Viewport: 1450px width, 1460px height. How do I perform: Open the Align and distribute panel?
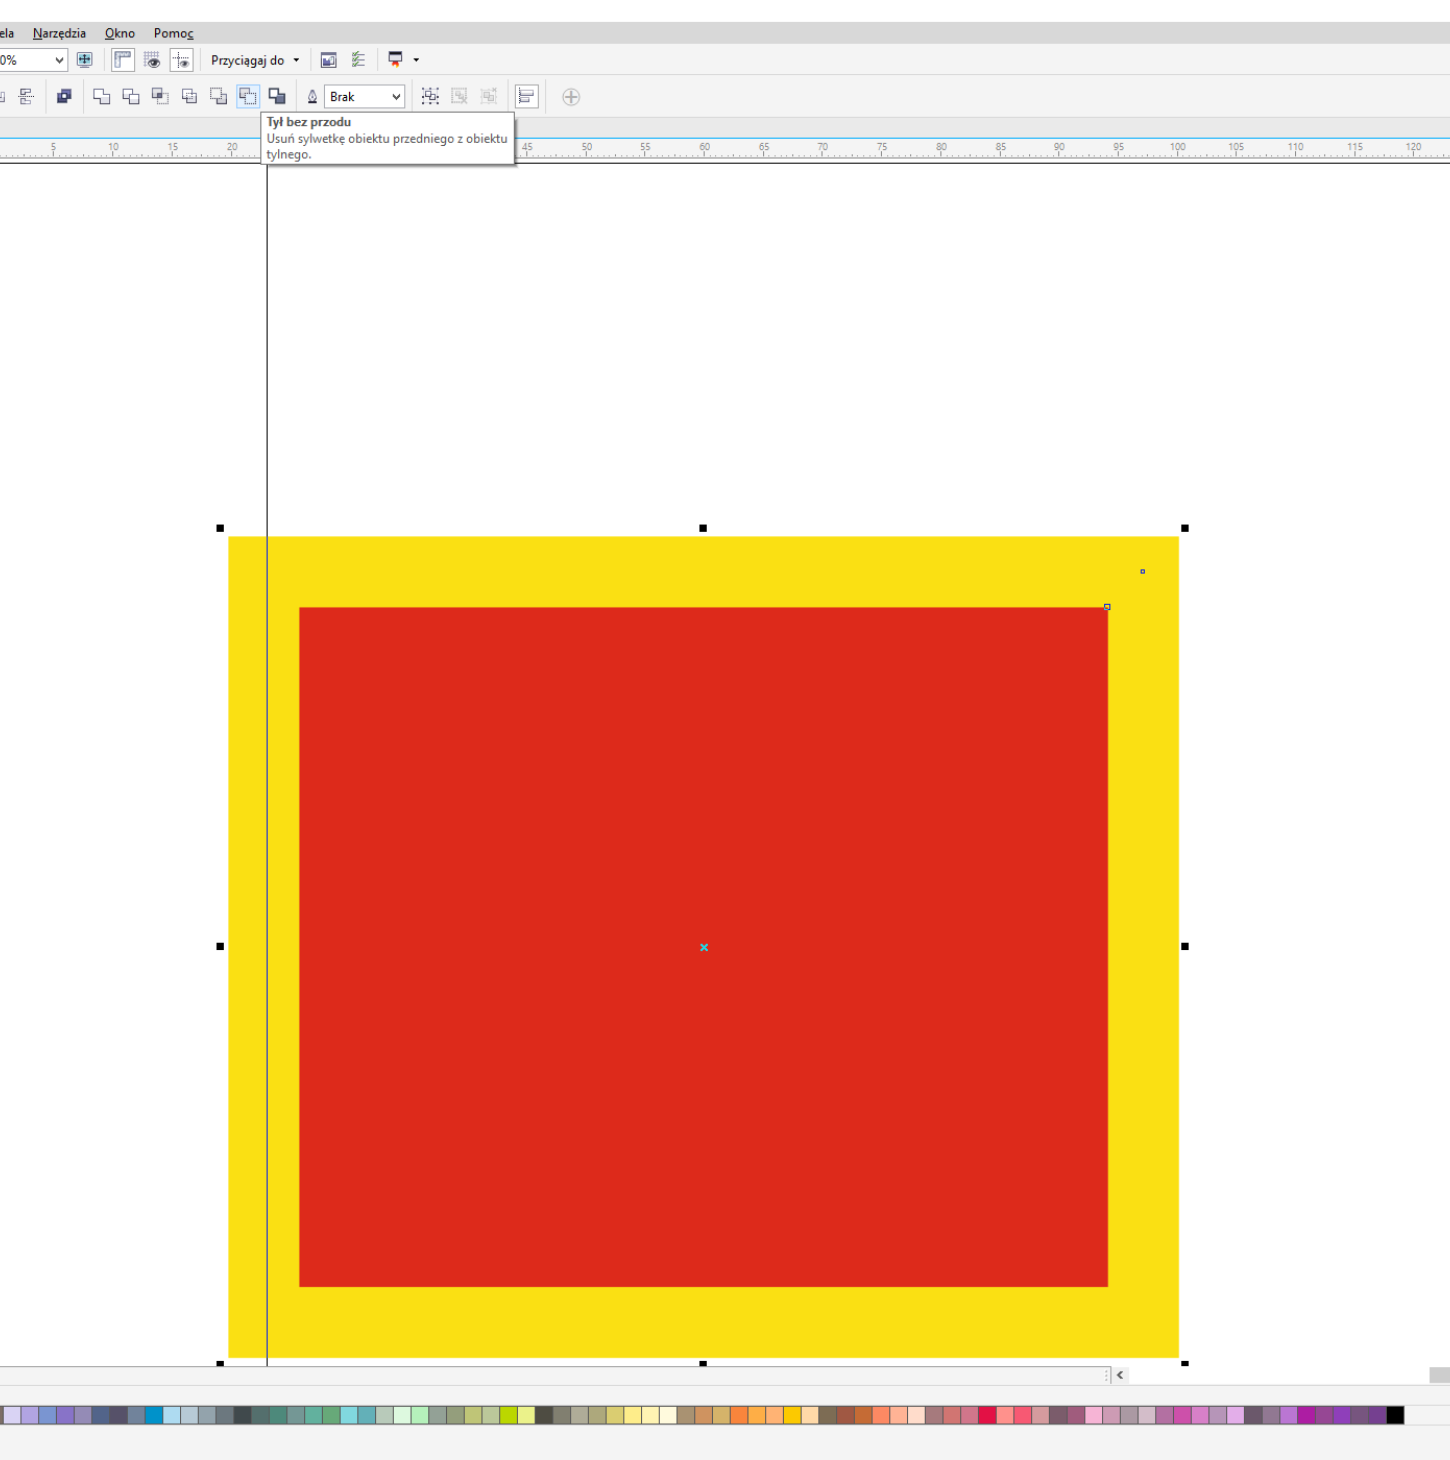(x=527, y=97)
